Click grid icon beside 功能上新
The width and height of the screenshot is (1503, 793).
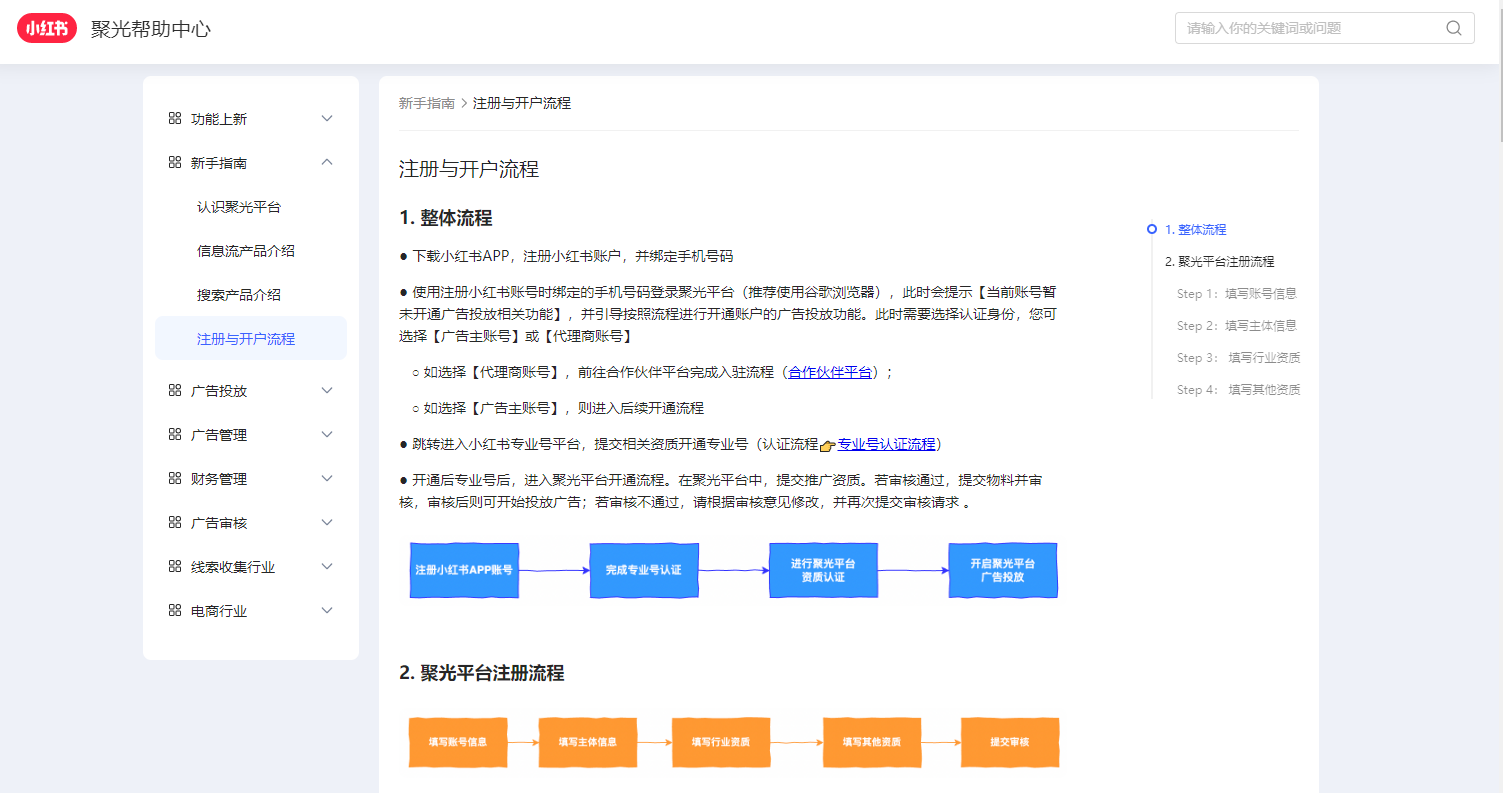pyautogui.click(x=175, y=119)
